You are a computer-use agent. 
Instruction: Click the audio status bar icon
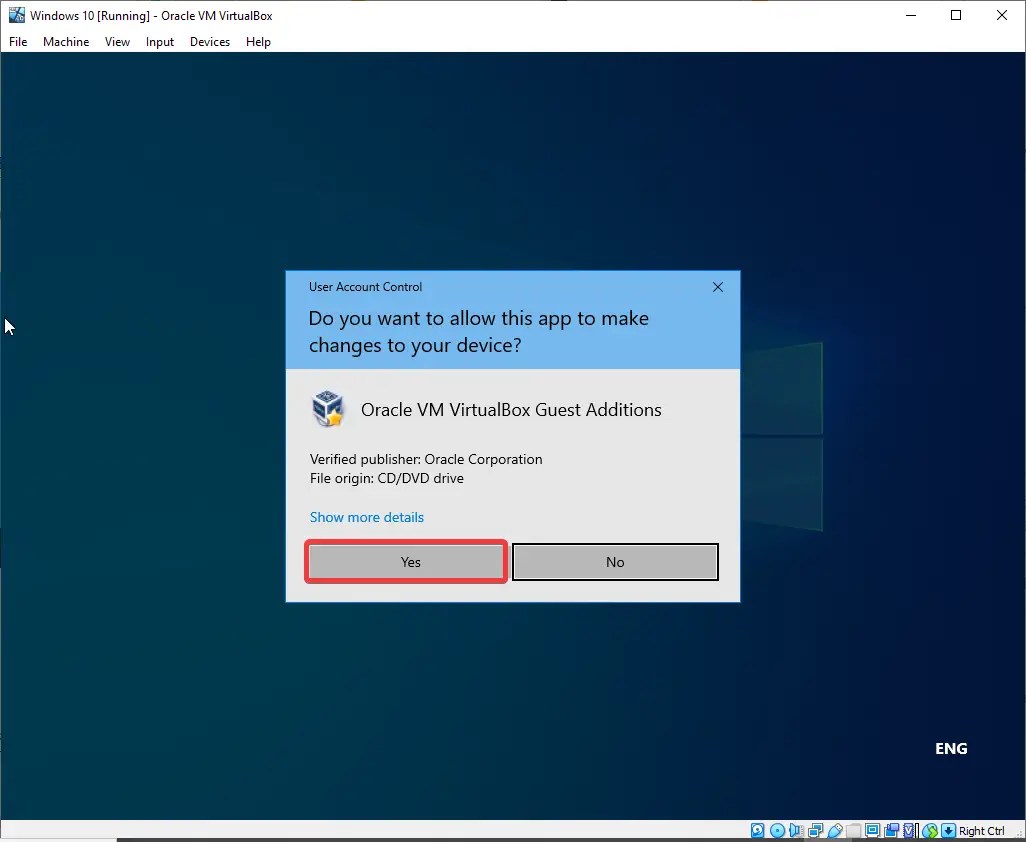797,830
